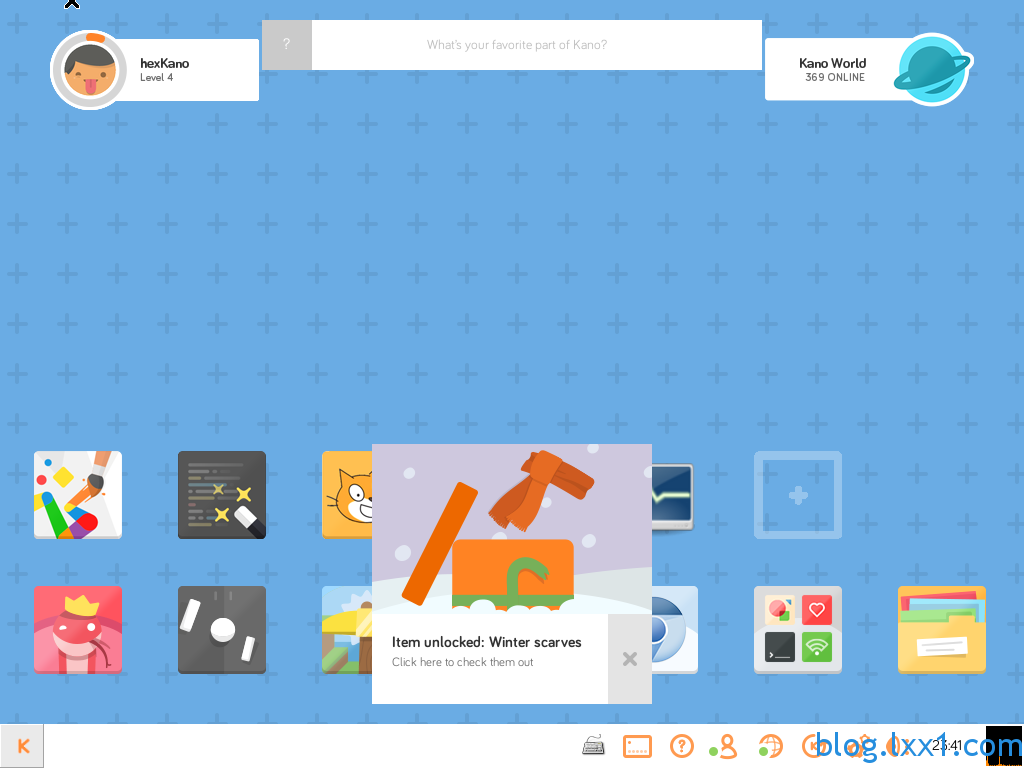Open the user account icon in taskbar
The image size is (1024, 768).
(x=724, y=746)
